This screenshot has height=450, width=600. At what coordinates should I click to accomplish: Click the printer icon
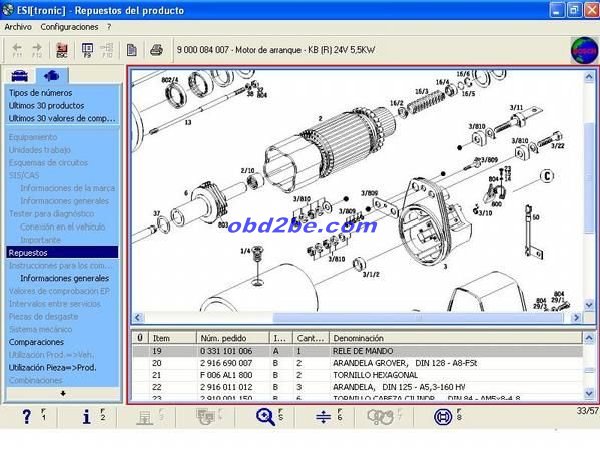156,50
